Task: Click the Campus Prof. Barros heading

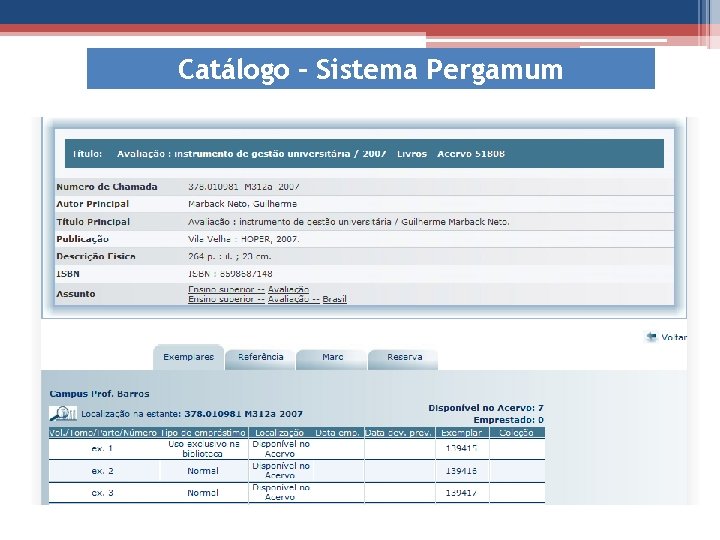Action: [99, 394]
